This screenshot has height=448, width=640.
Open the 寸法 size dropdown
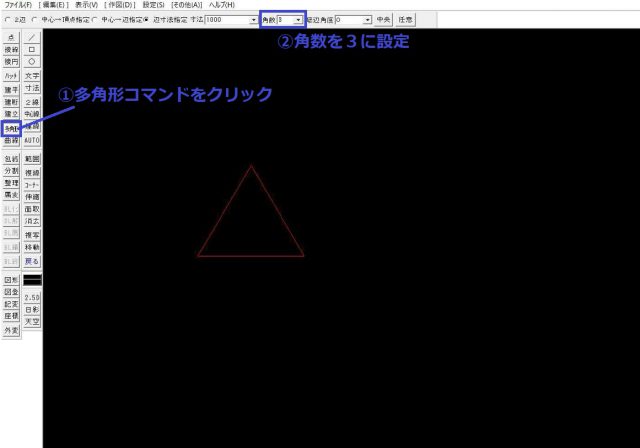(253, 19)
